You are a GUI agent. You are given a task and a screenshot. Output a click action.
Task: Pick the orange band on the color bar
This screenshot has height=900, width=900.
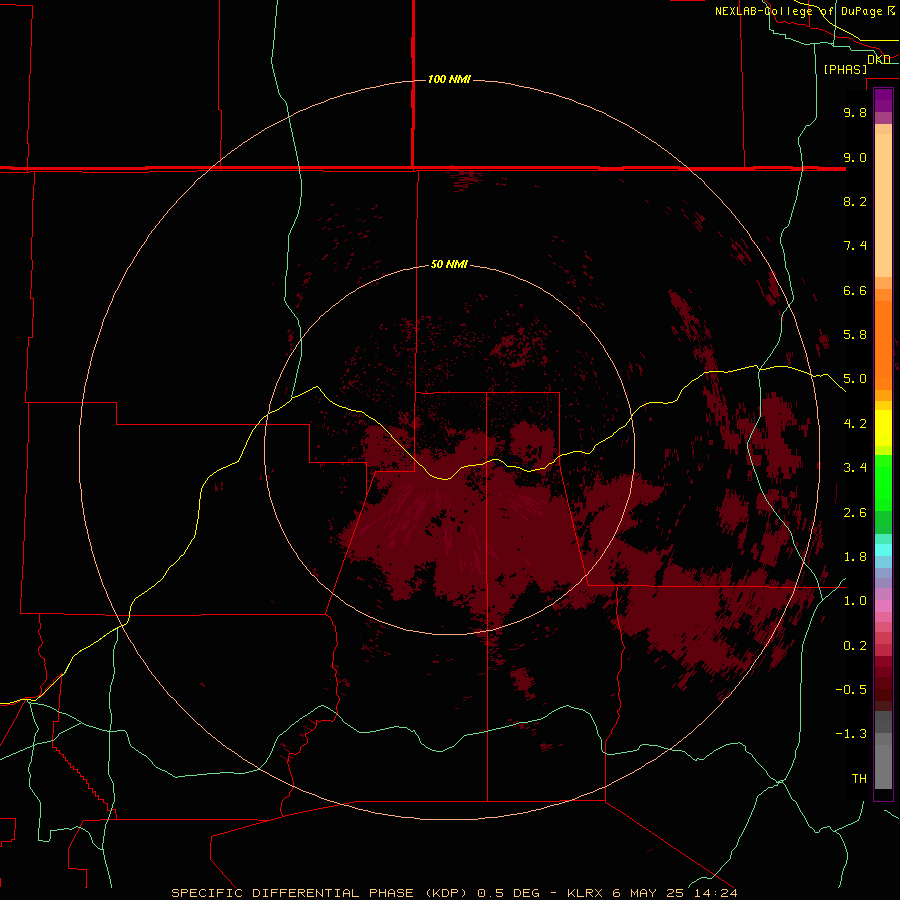pos(883,345)
